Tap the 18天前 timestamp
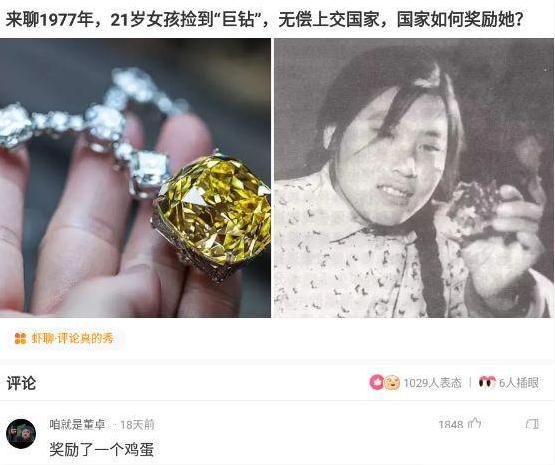This screenshot has height=465, width=555. [x=137, y=424]
